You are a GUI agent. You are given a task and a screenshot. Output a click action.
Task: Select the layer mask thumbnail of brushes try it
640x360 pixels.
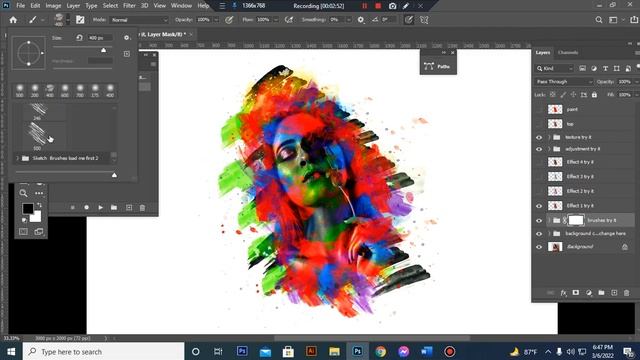[576, 220]
